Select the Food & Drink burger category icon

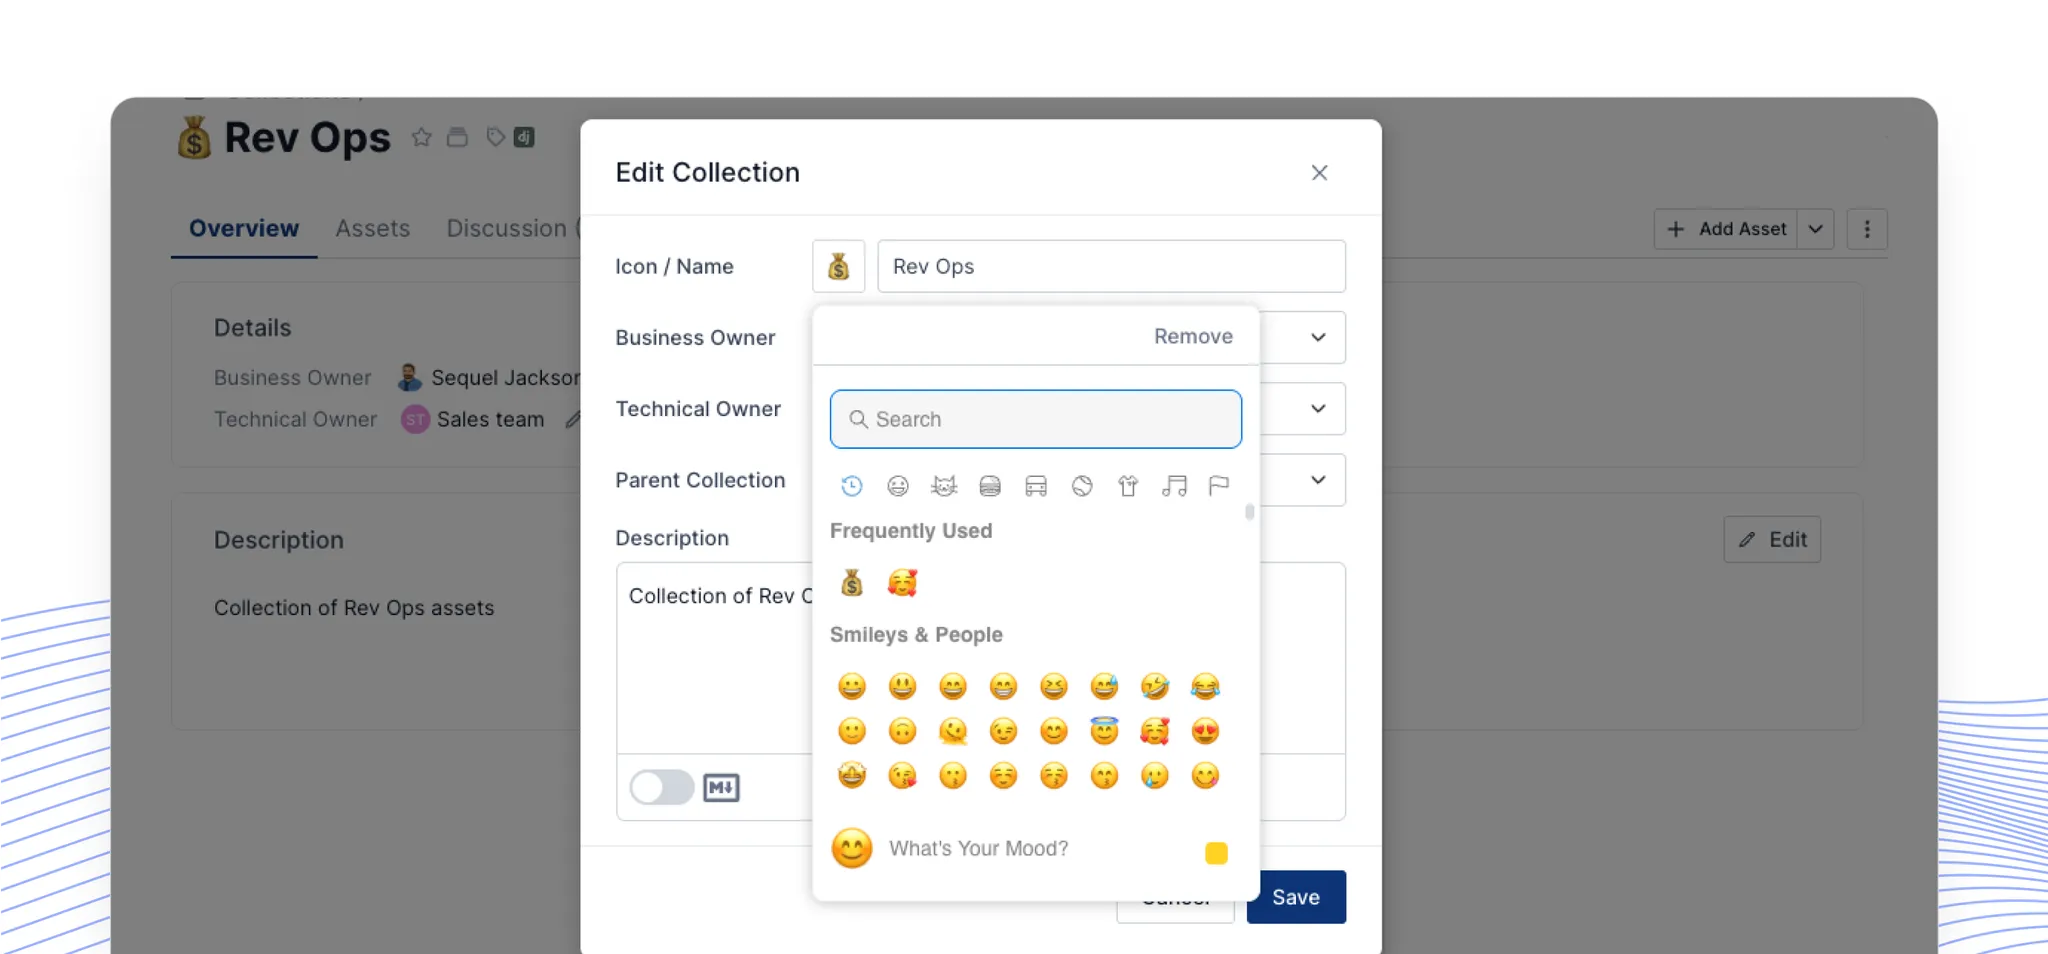(990, 486)
